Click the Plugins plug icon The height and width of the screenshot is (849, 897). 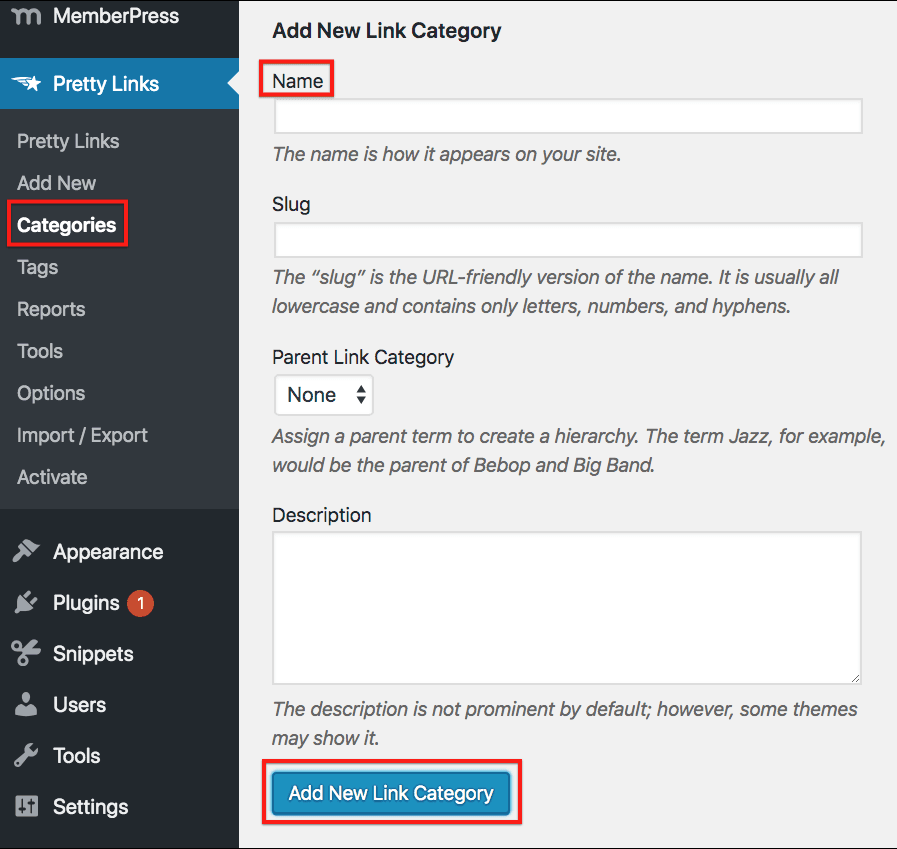pyautogui.click(x=26, y=603)
